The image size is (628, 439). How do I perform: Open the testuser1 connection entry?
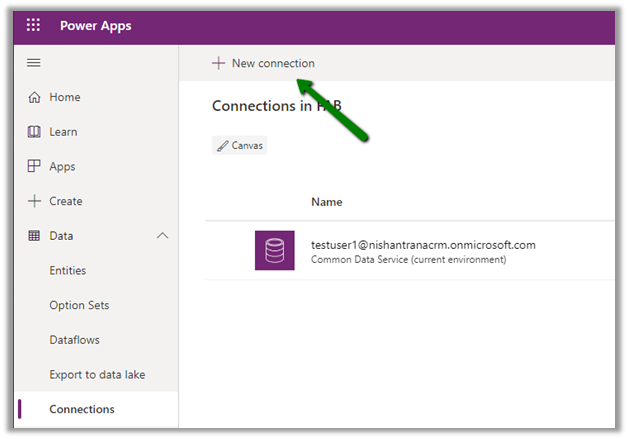click(423, 245)
